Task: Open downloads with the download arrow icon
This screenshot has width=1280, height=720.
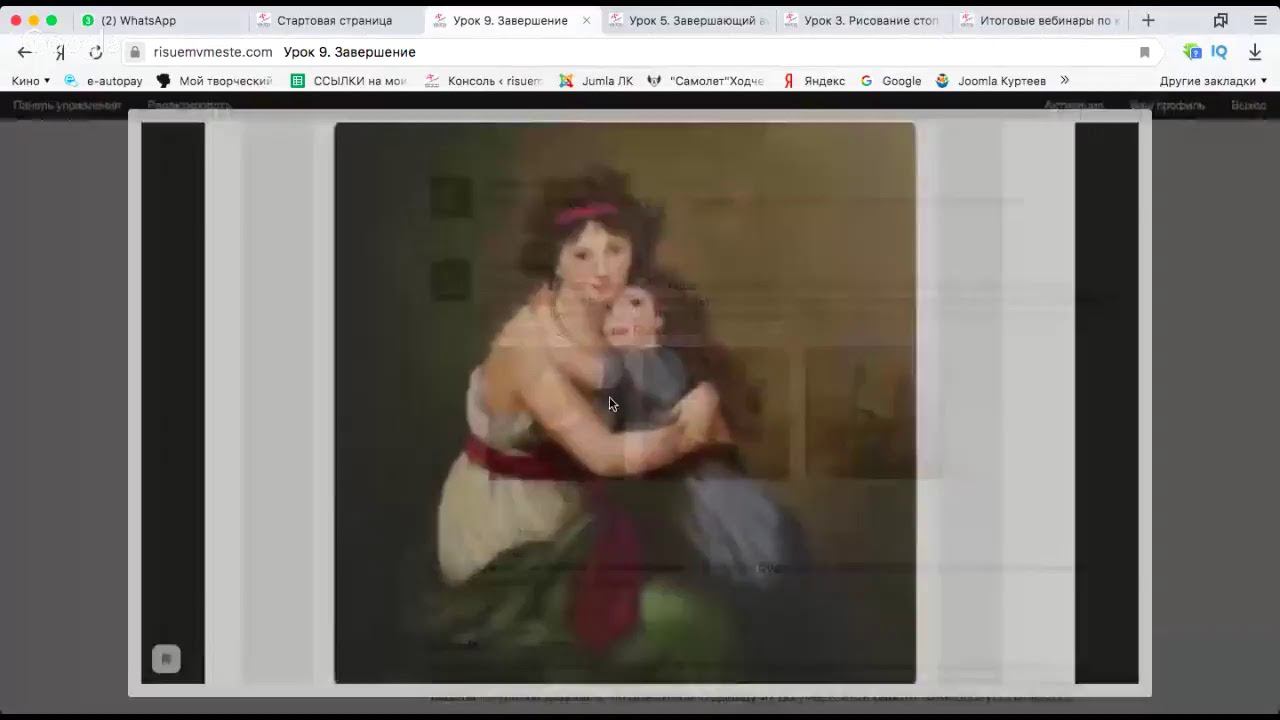Action: coord(1255,52)
